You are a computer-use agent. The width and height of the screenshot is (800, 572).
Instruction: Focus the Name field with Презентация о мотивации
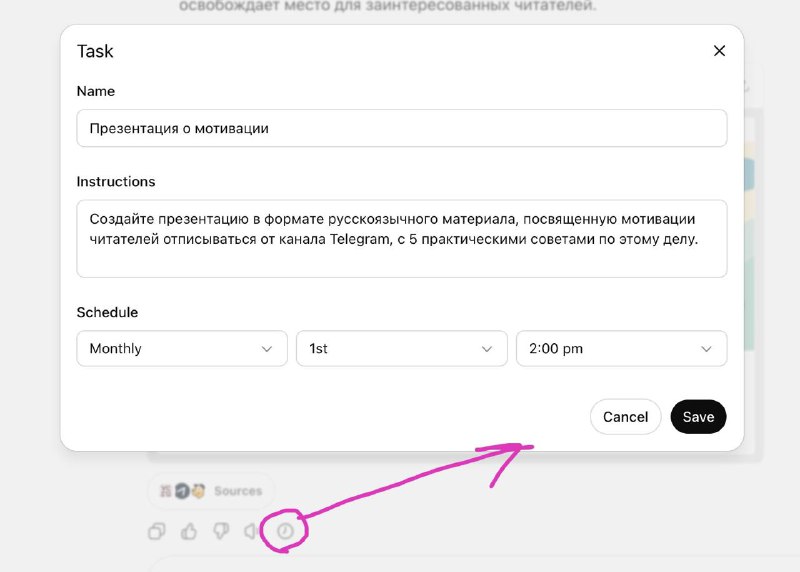(x=401, y=128)
